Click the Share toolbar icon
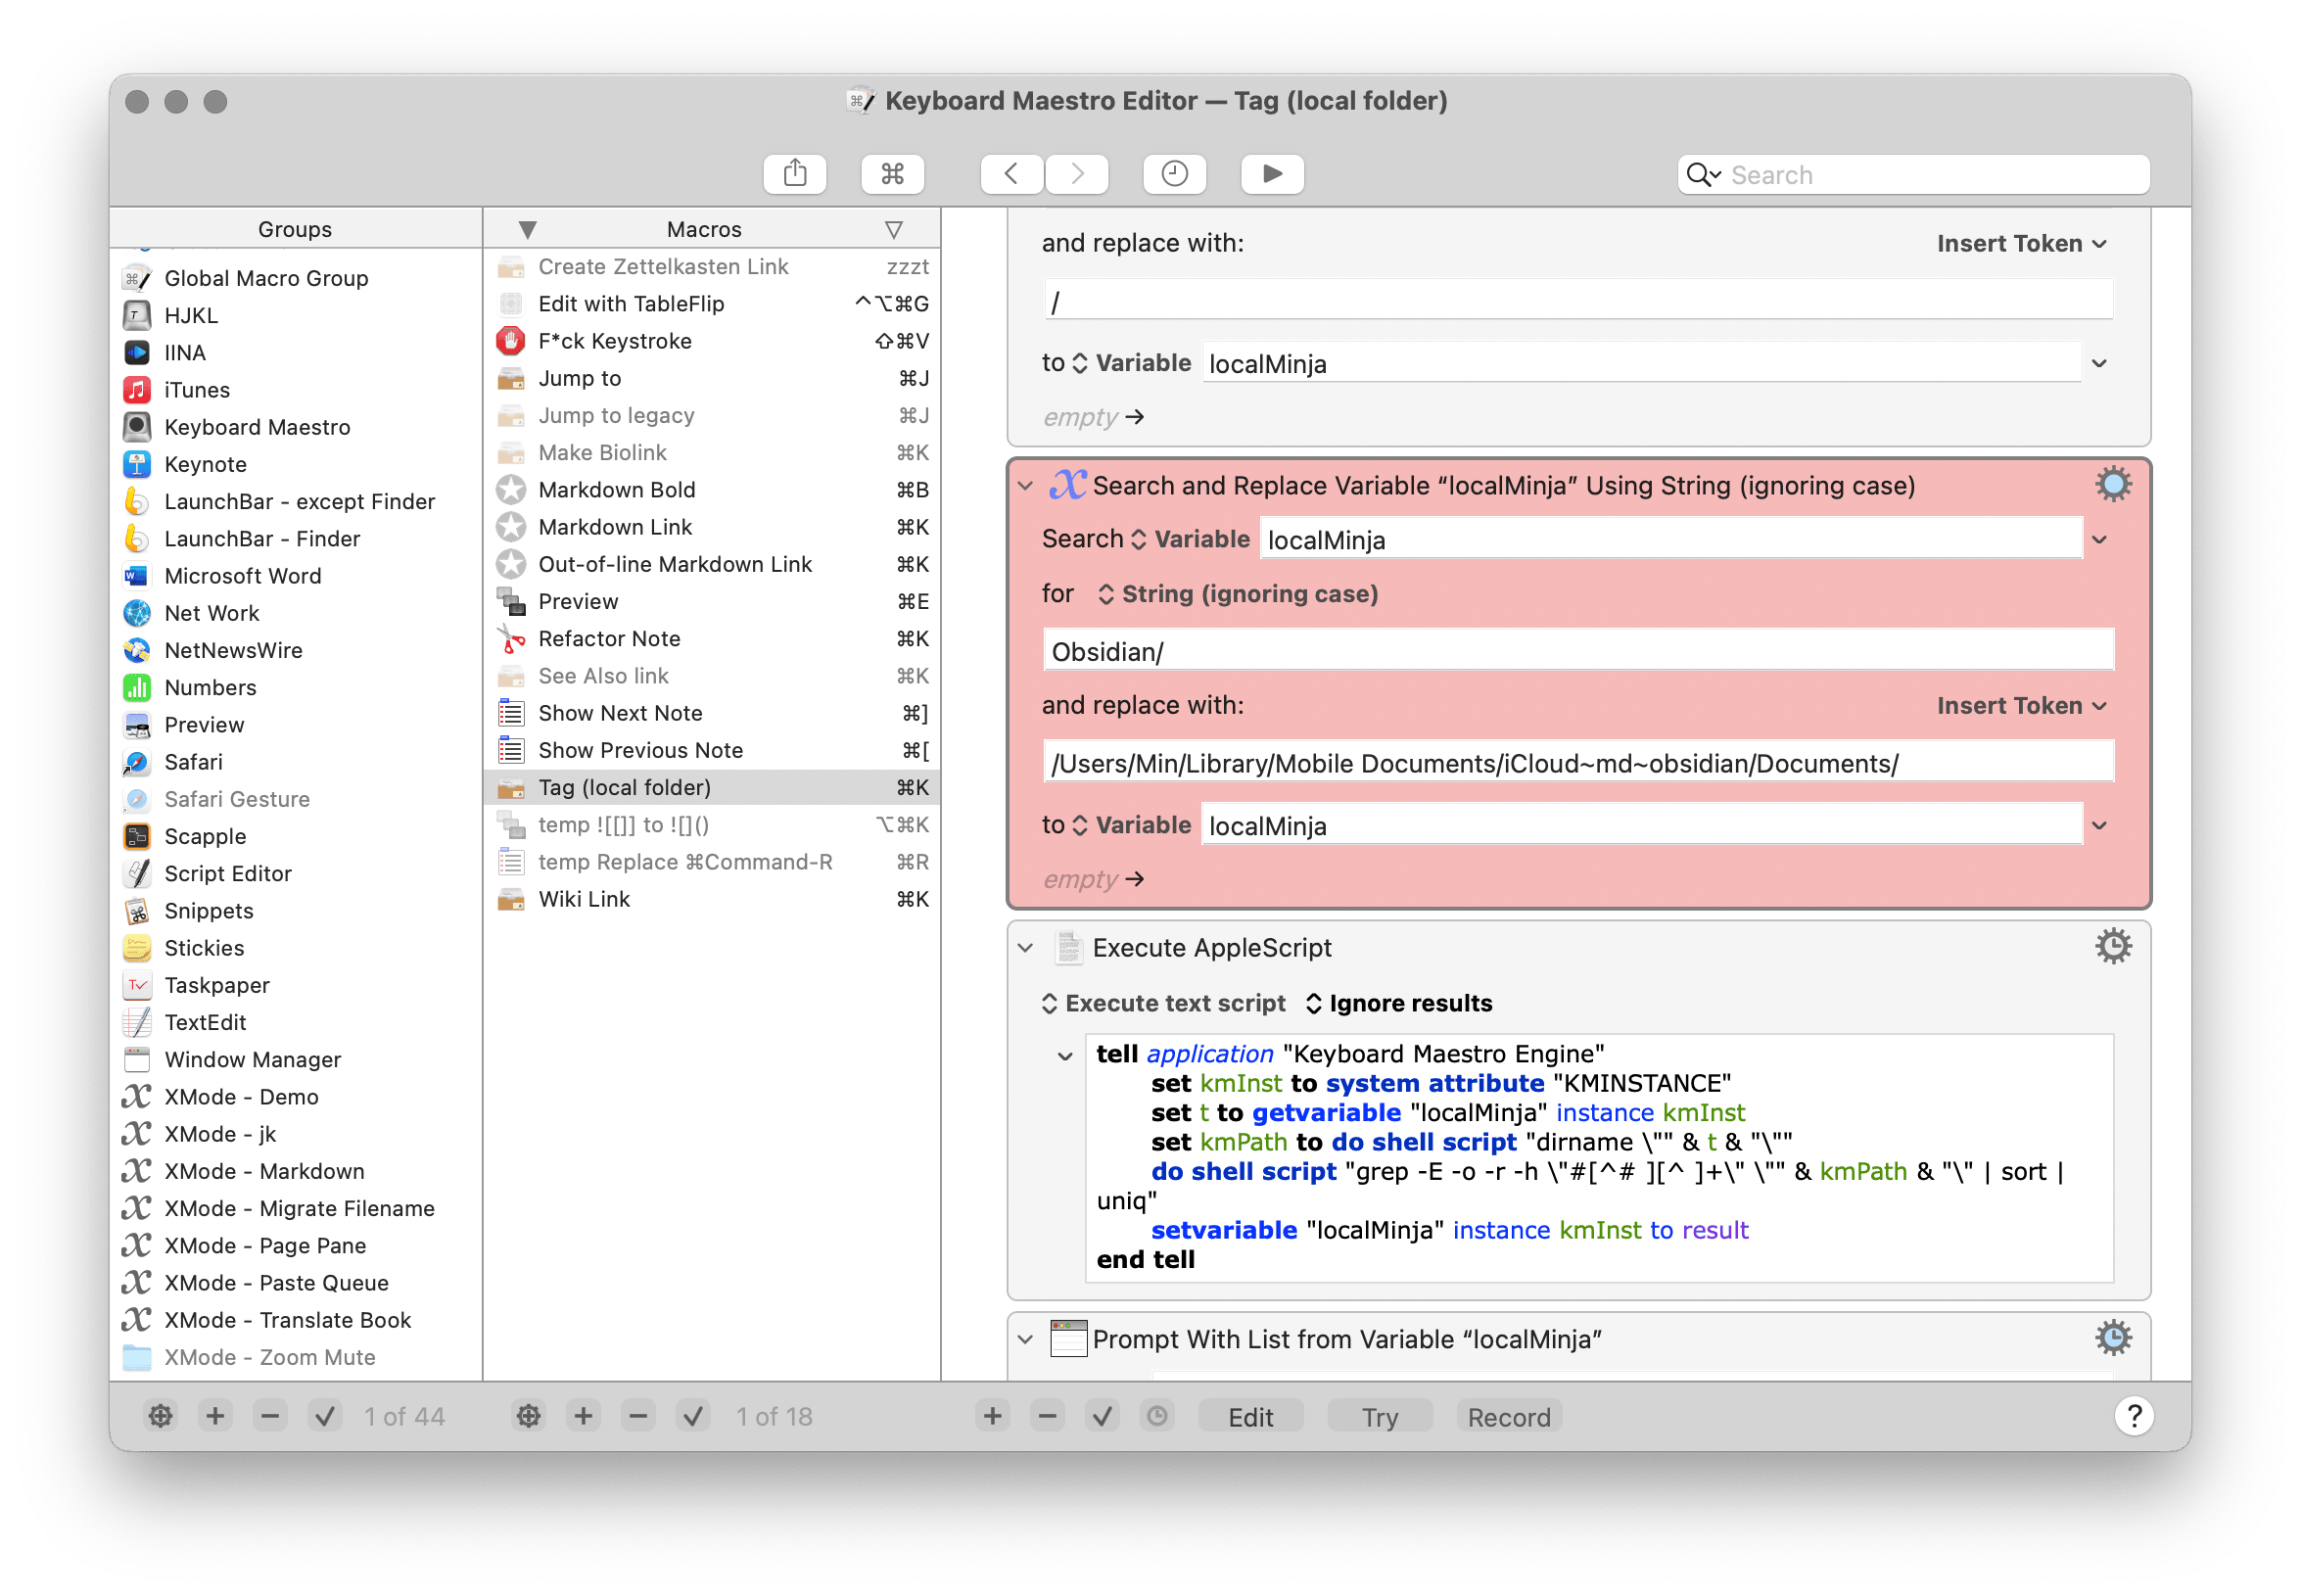Image resolution: width=2301 pixels, height=1596 pixels. 794,174
